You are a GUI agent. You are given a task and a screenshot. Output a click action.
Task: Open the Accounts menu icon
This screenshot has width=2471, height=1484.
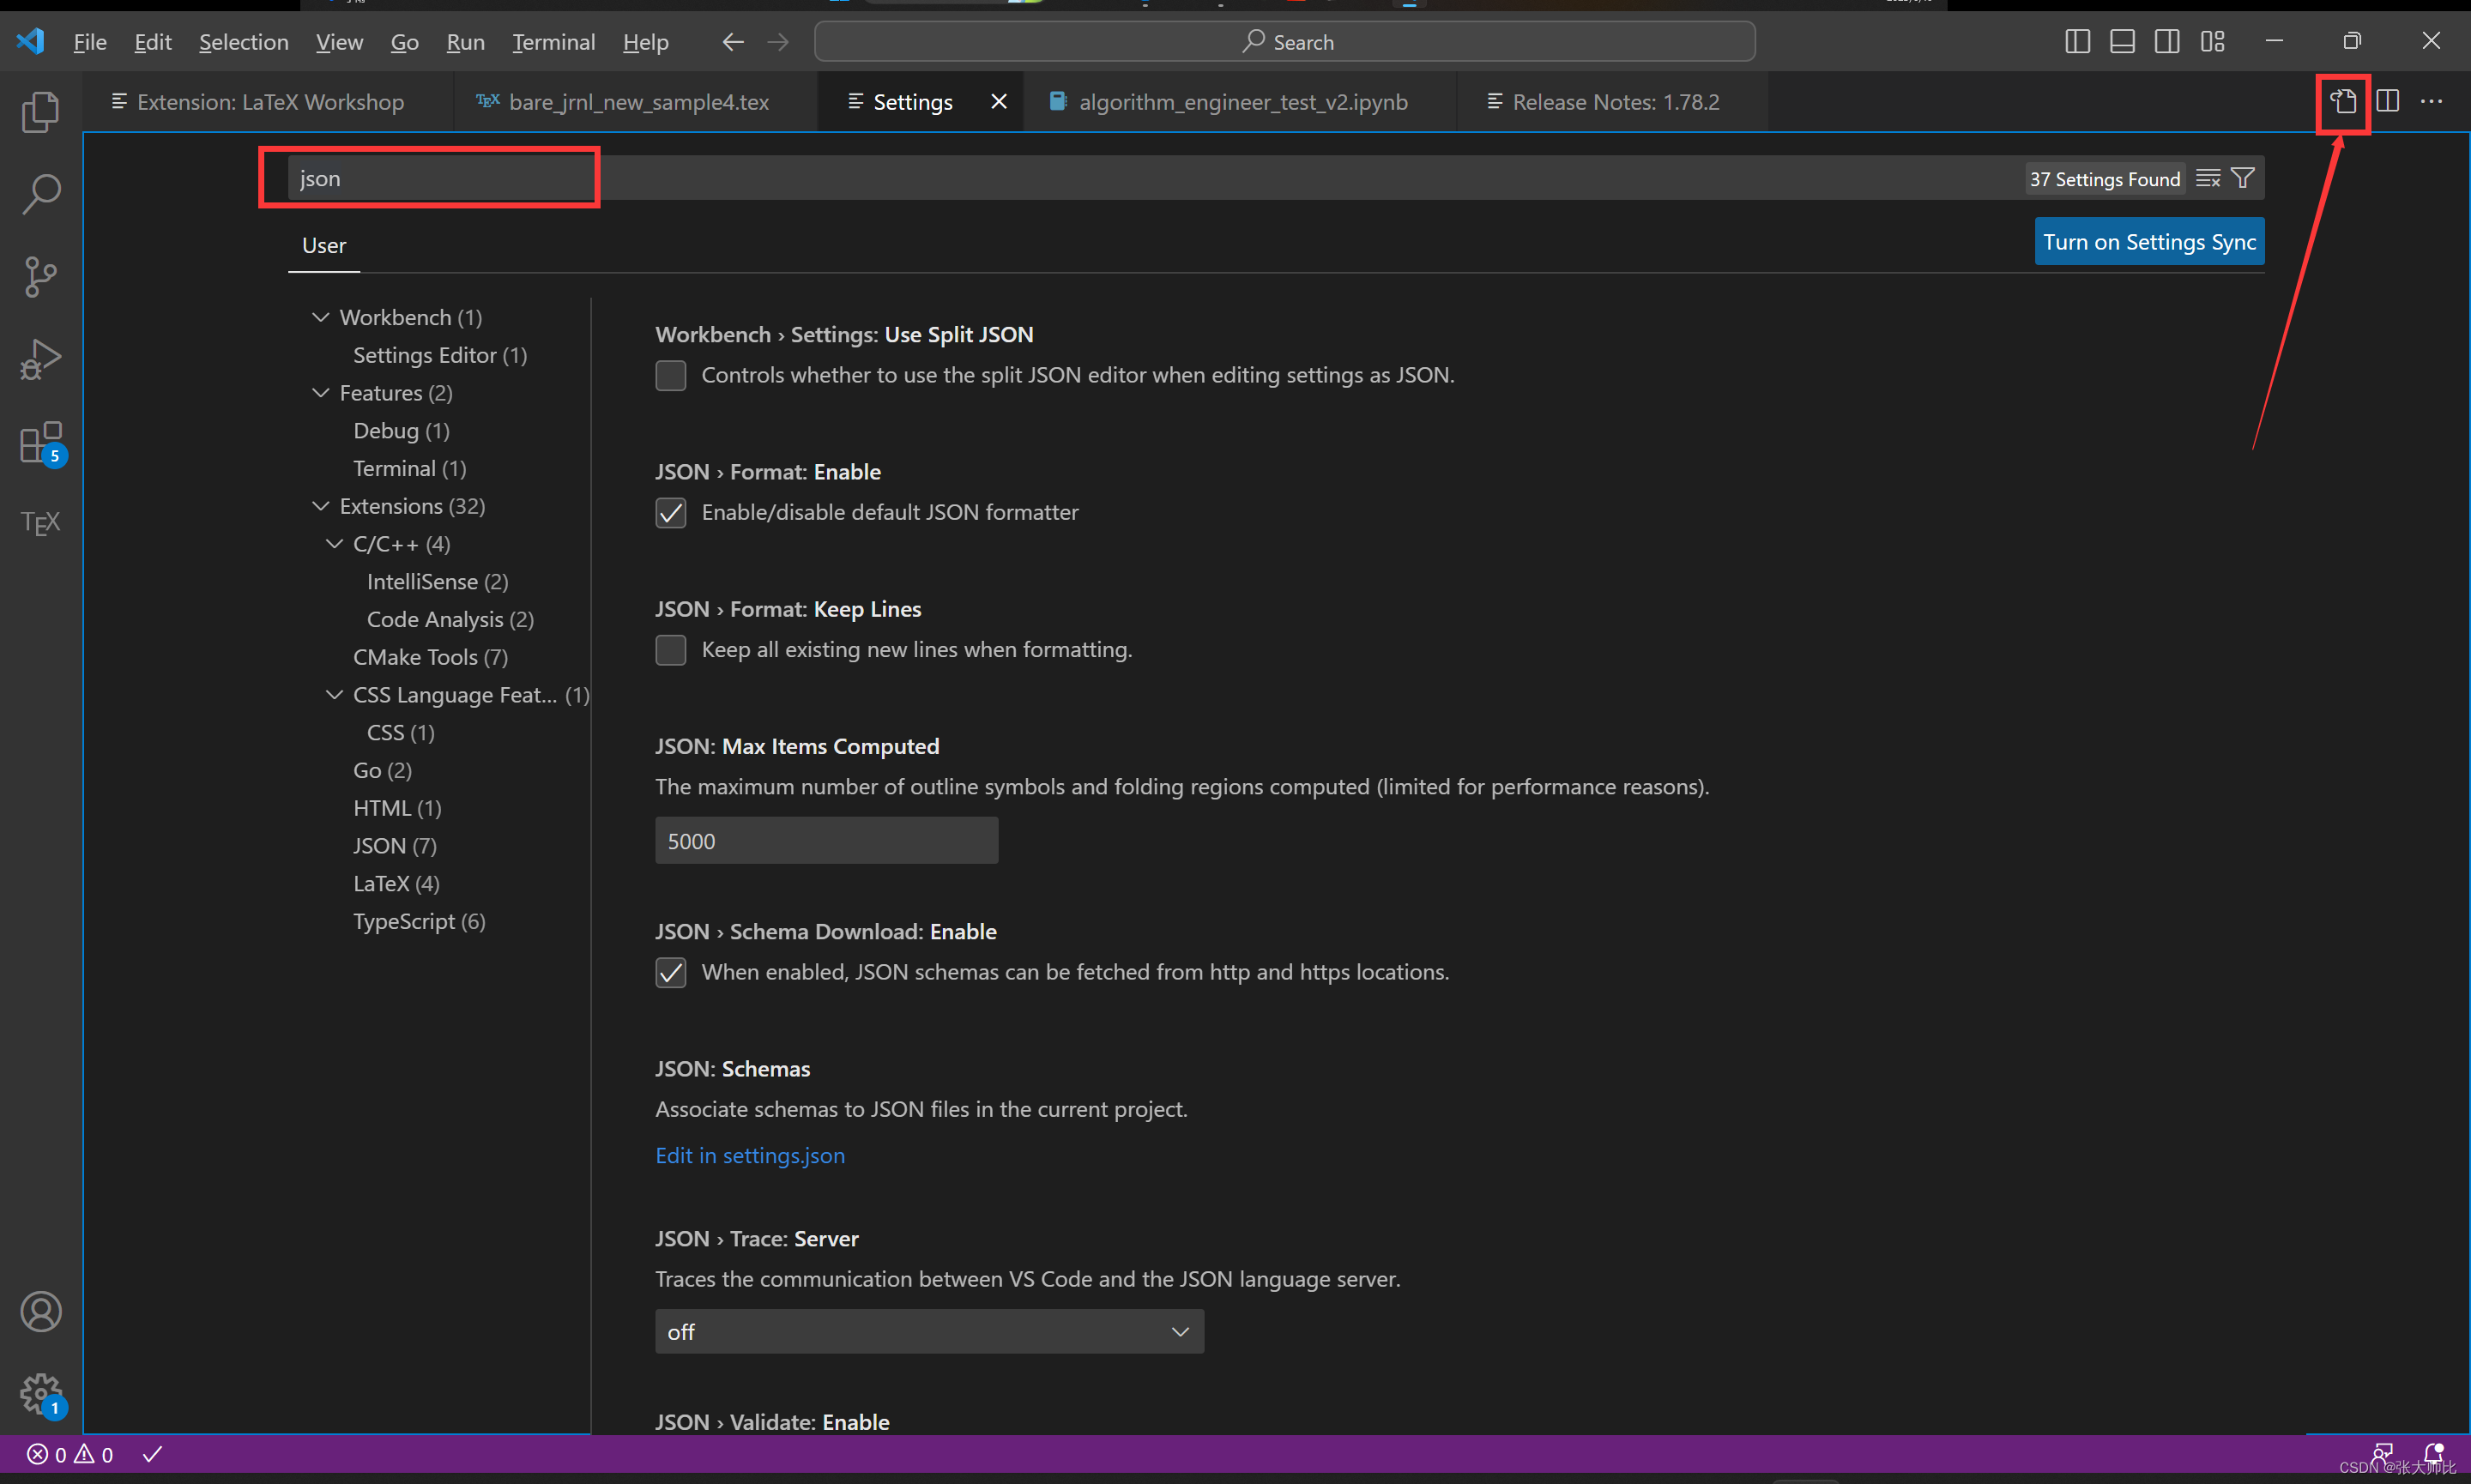click(41, 1312)
